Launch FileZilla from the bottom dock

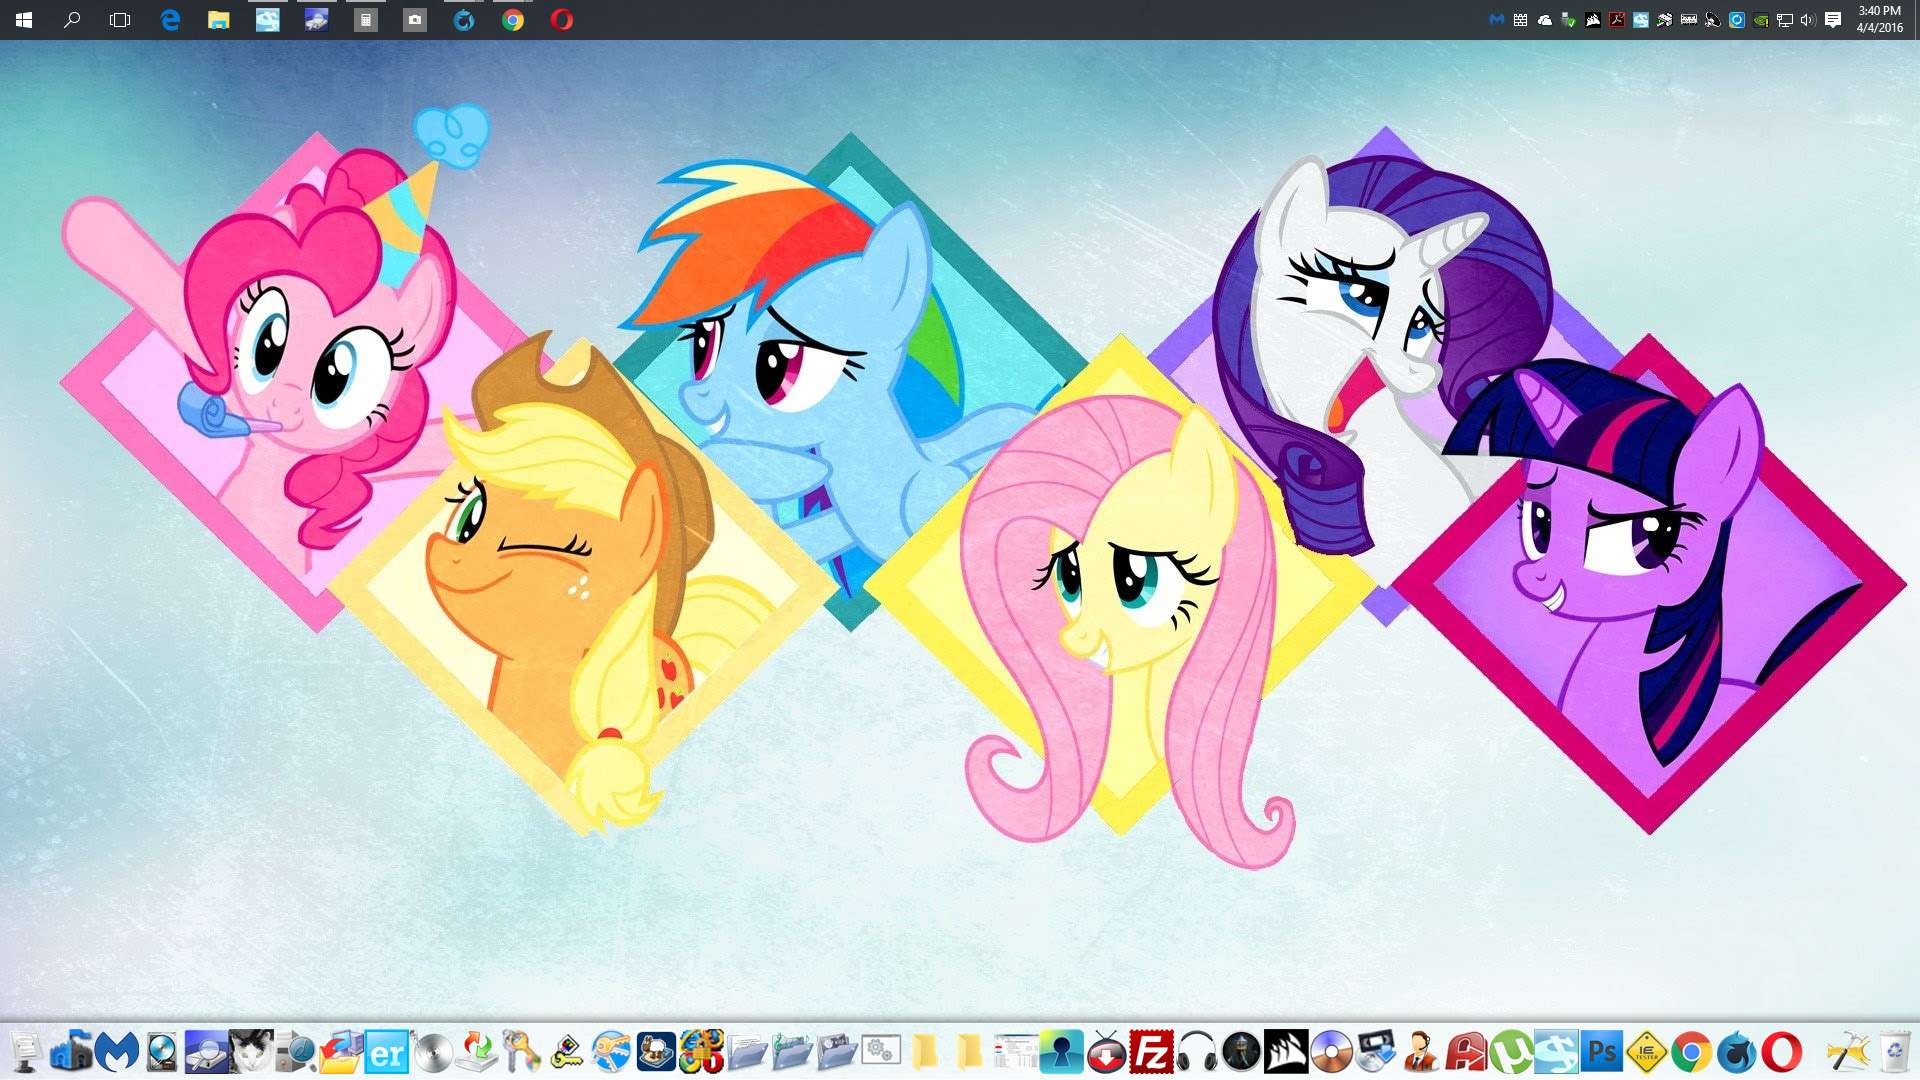(1151, 1052)
